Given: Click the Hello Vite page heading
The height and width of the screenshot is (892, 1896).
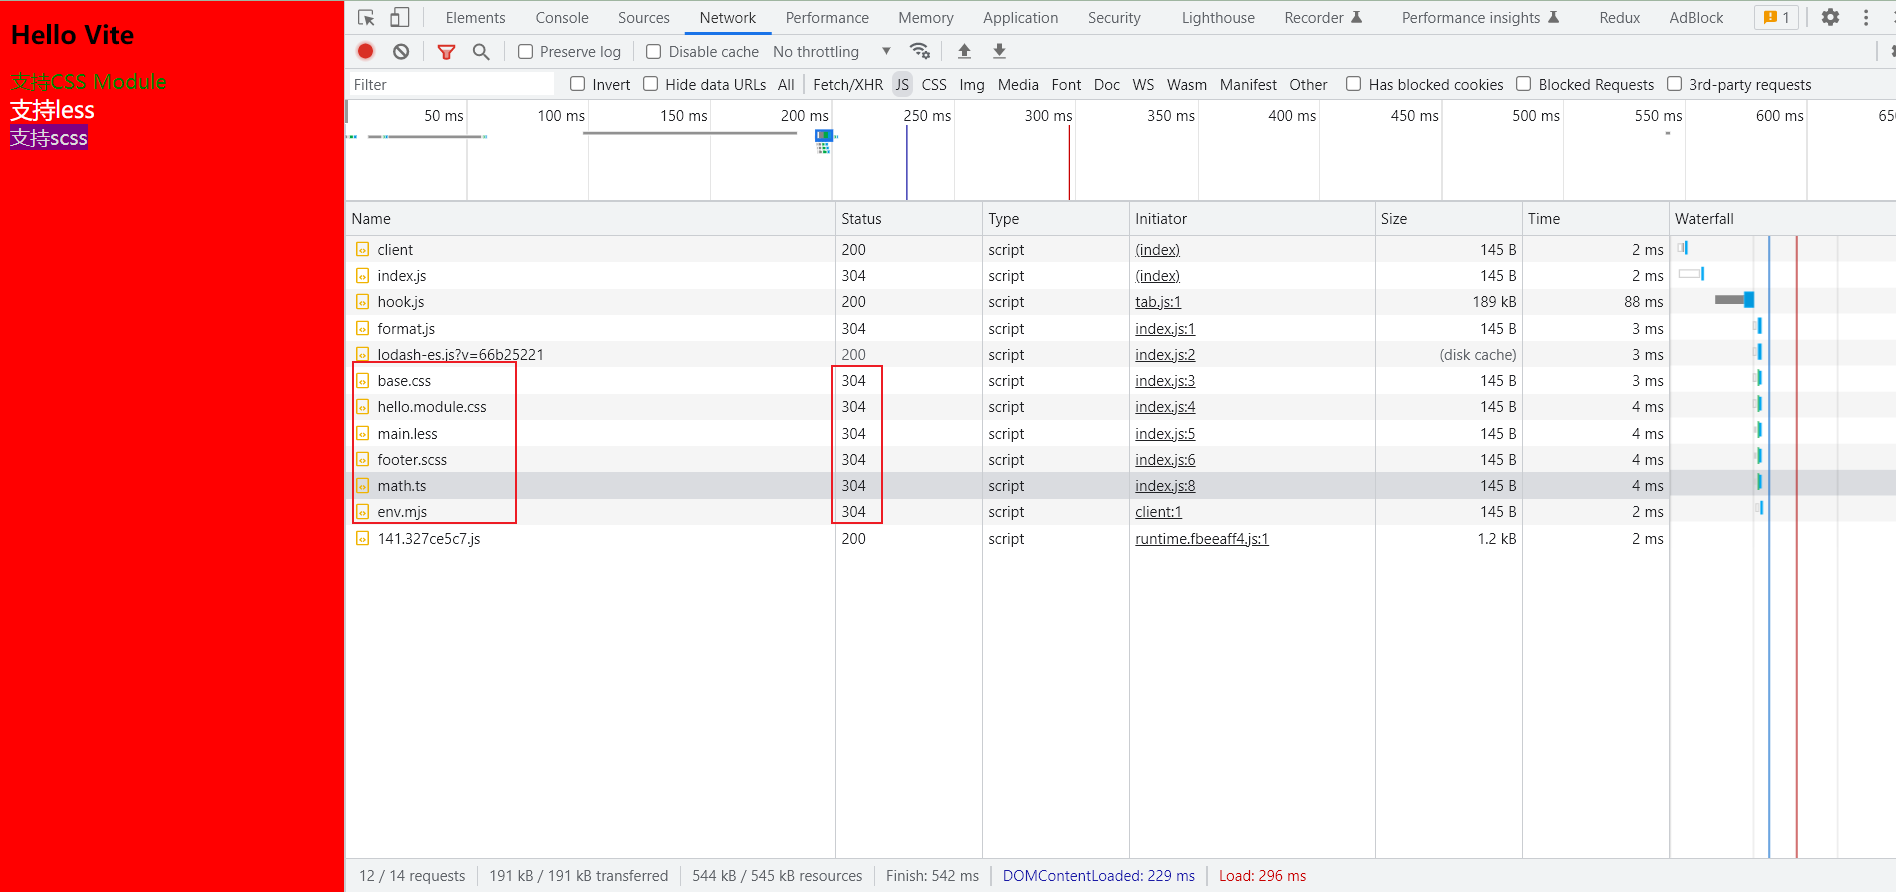Looking at the screenshot, I should (72, 35).
